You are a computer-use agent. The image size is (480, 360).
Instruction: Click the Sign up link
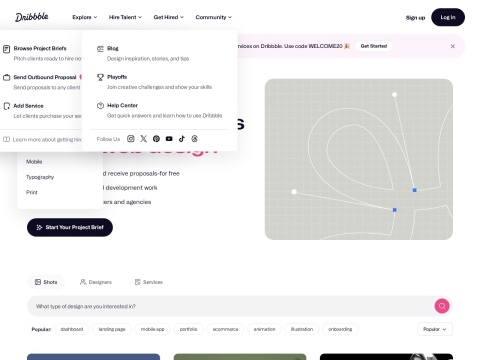point(415,17)
